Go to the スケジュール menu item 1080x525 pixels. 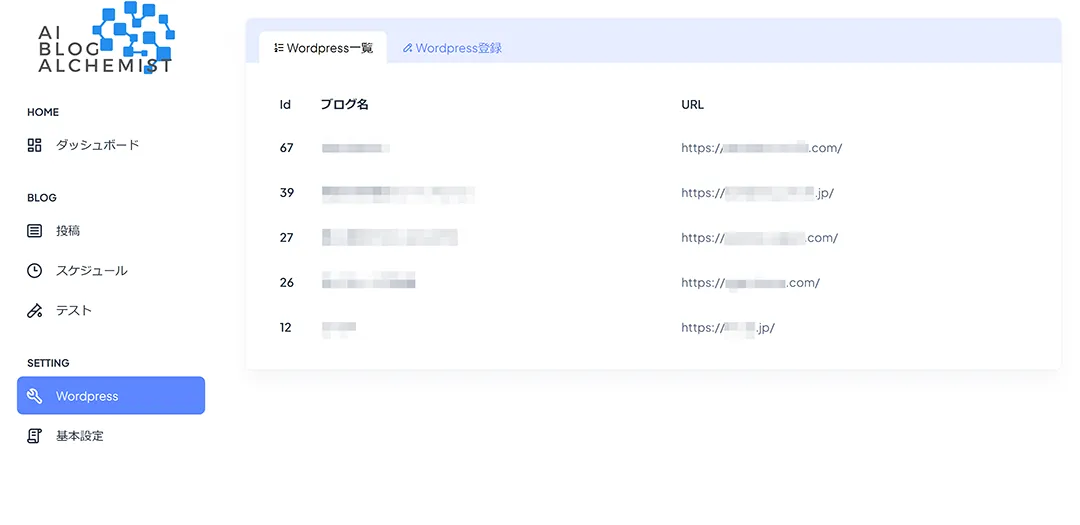(x=91, y=271)
